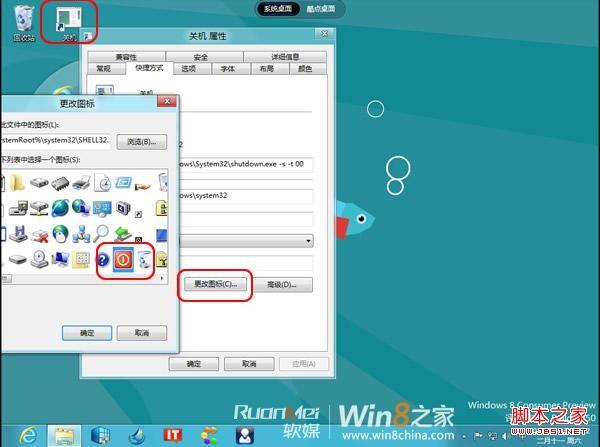This screenshot has width=600, height=447.
Task: Pick the Internet Explorer globe icon in list
Action: pyautogui.click(x=60, y=208)
